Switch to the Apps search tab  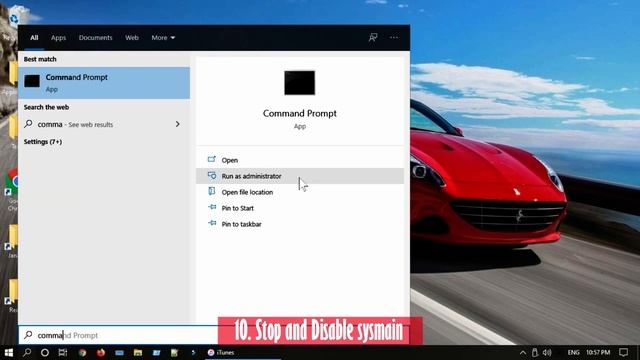tap(58, 38)
